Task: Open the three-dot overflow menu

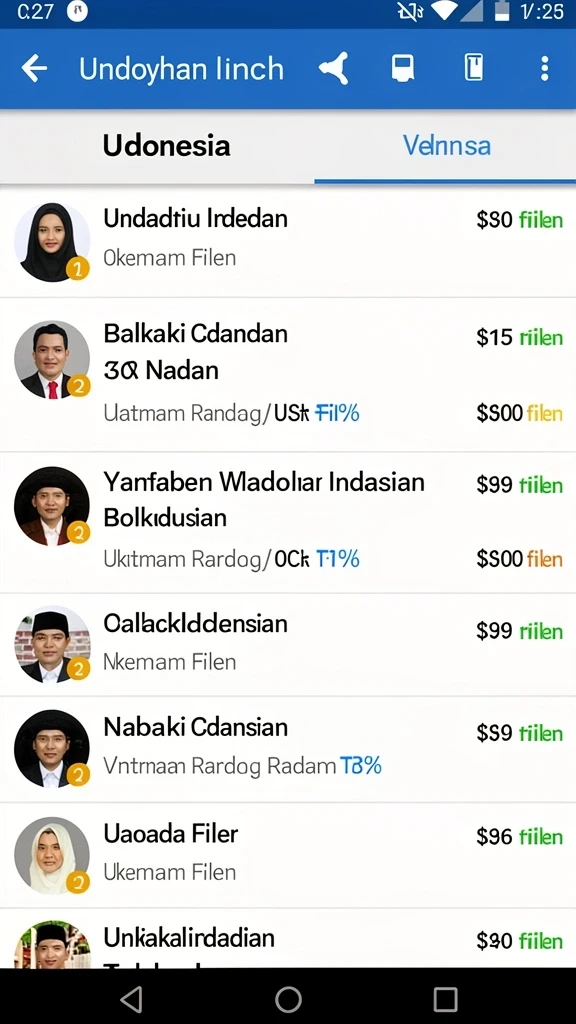Action: point(545,69)
